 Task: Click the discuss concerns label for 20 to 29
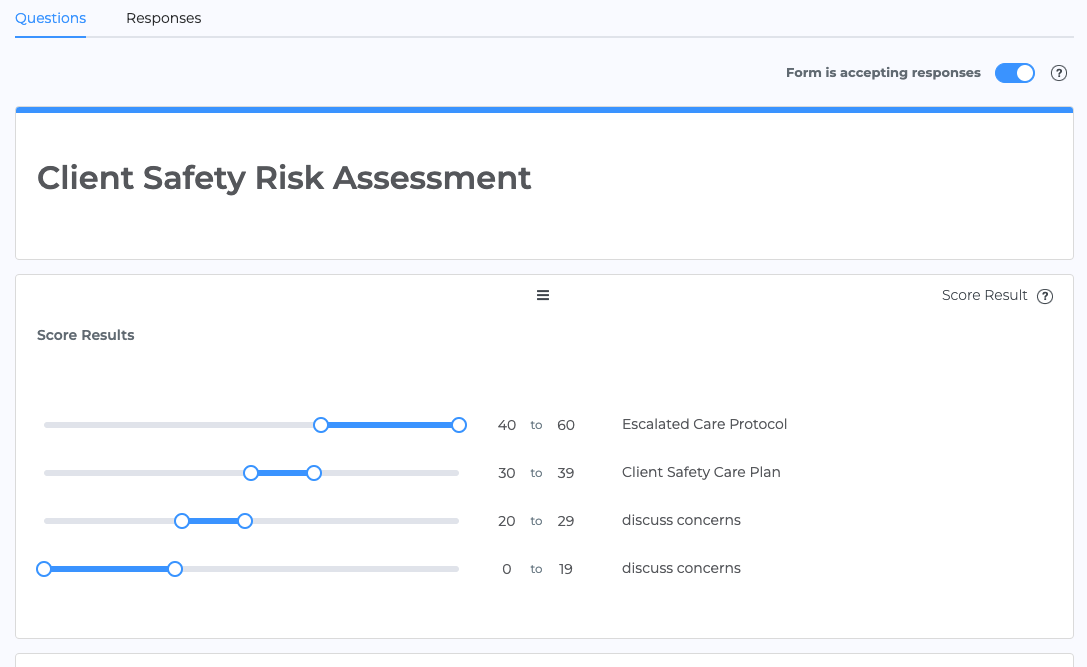[x=681, y=520]
